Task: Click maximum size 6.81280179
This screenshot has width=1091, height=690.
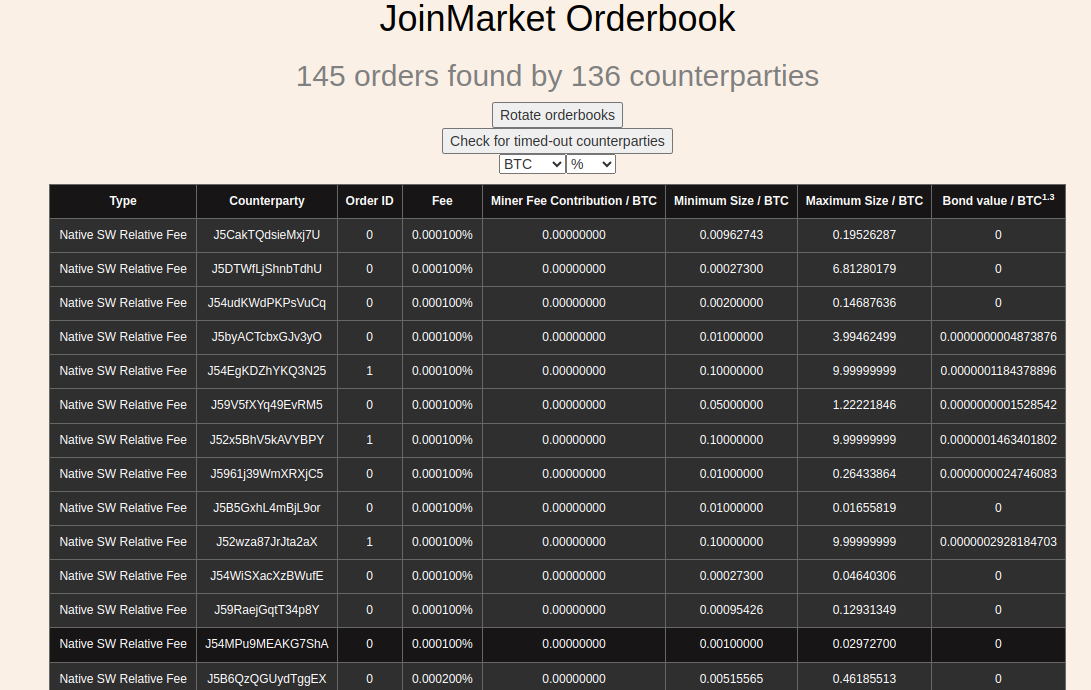Action: pyautogui.click(x=864, y=269)
